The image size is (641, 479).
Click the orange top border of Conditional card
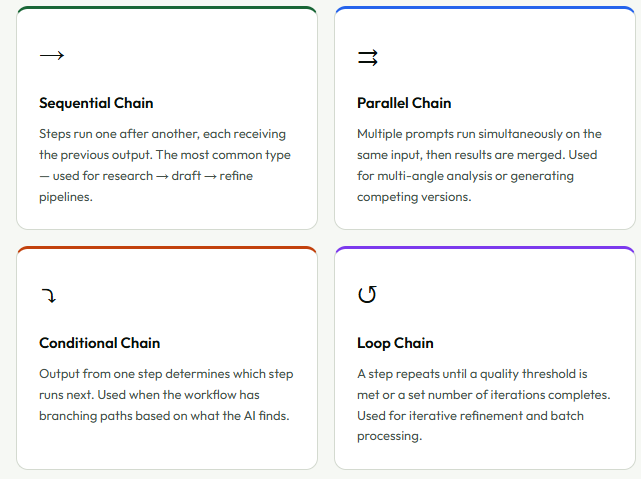click(x=167, y=248)
